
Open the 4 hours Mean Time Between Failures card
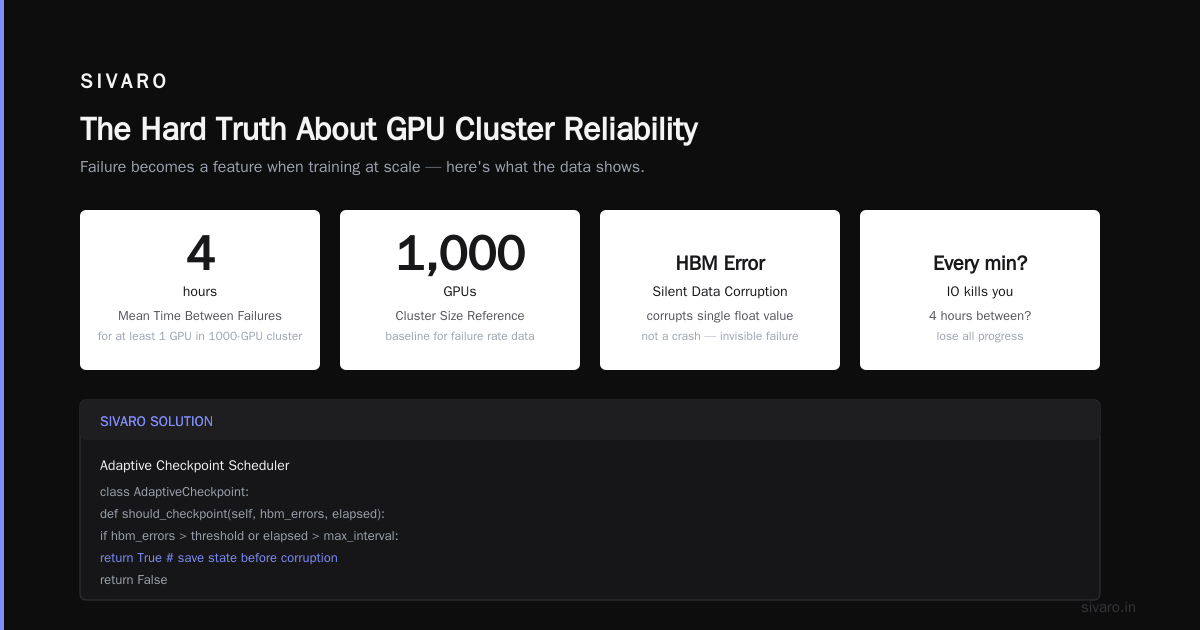200,290
